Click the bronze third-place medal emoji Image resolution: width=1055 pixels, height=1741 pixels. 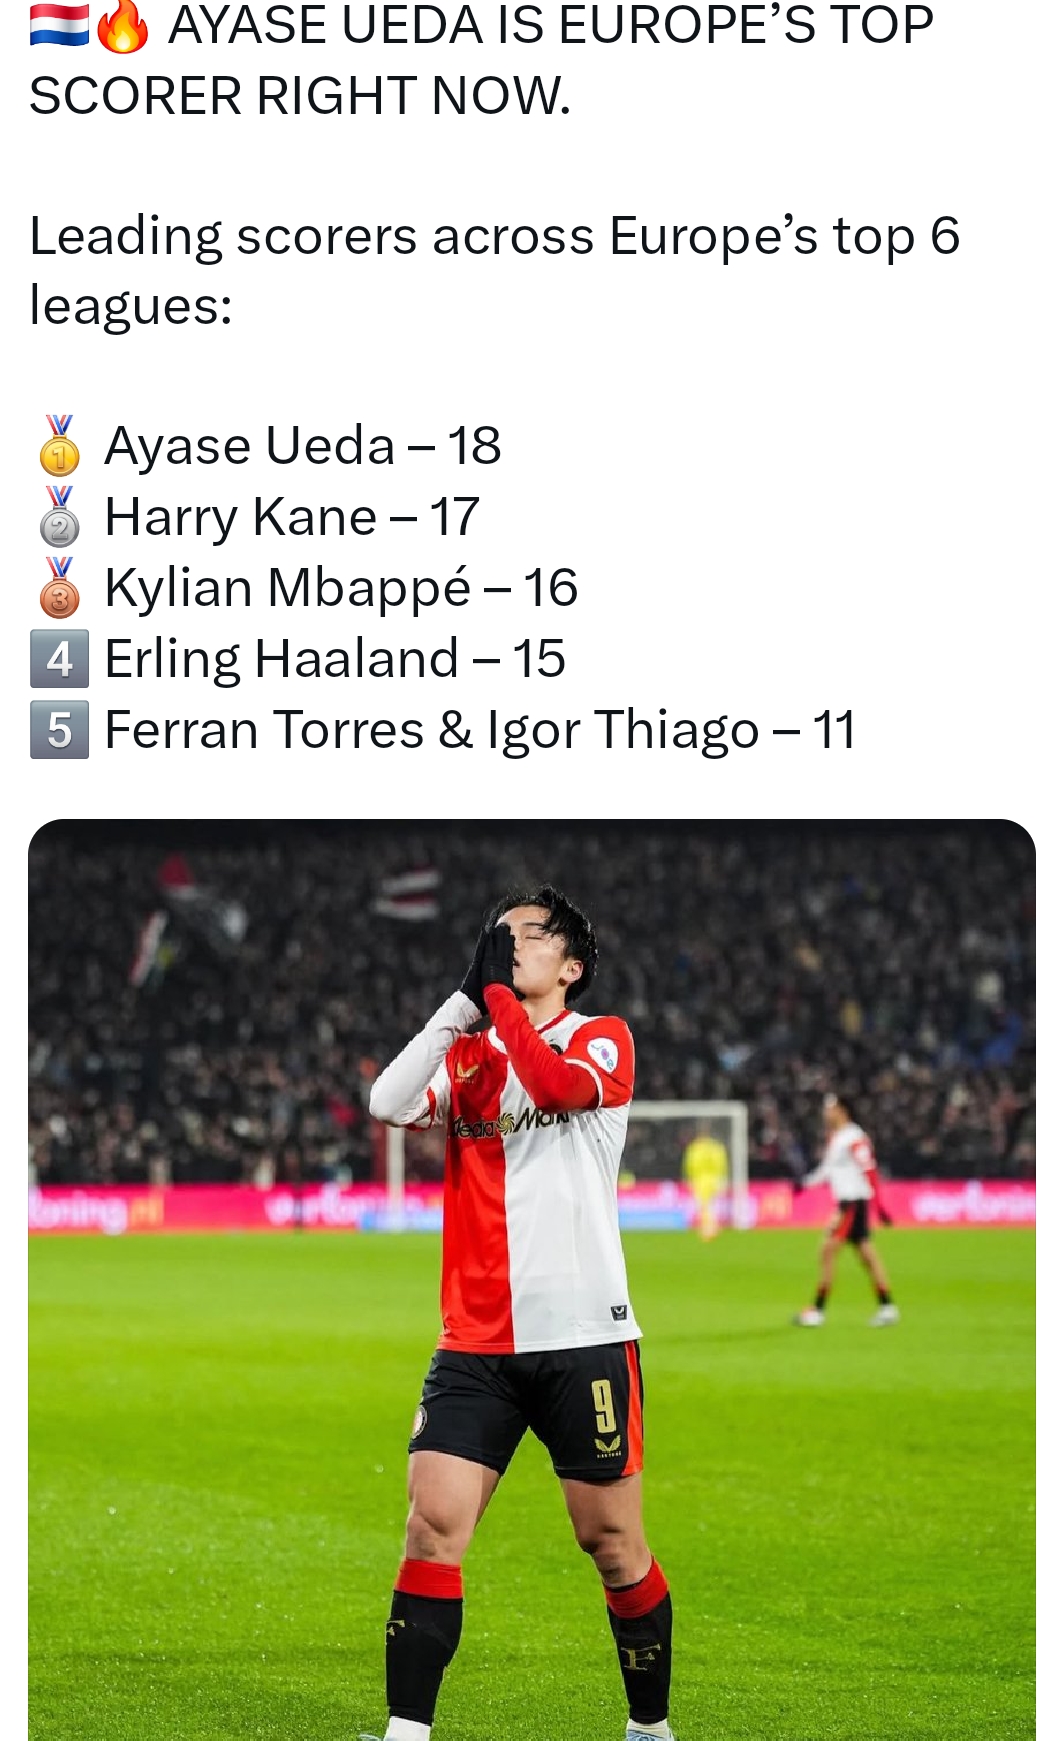click(x=59, y=587)
